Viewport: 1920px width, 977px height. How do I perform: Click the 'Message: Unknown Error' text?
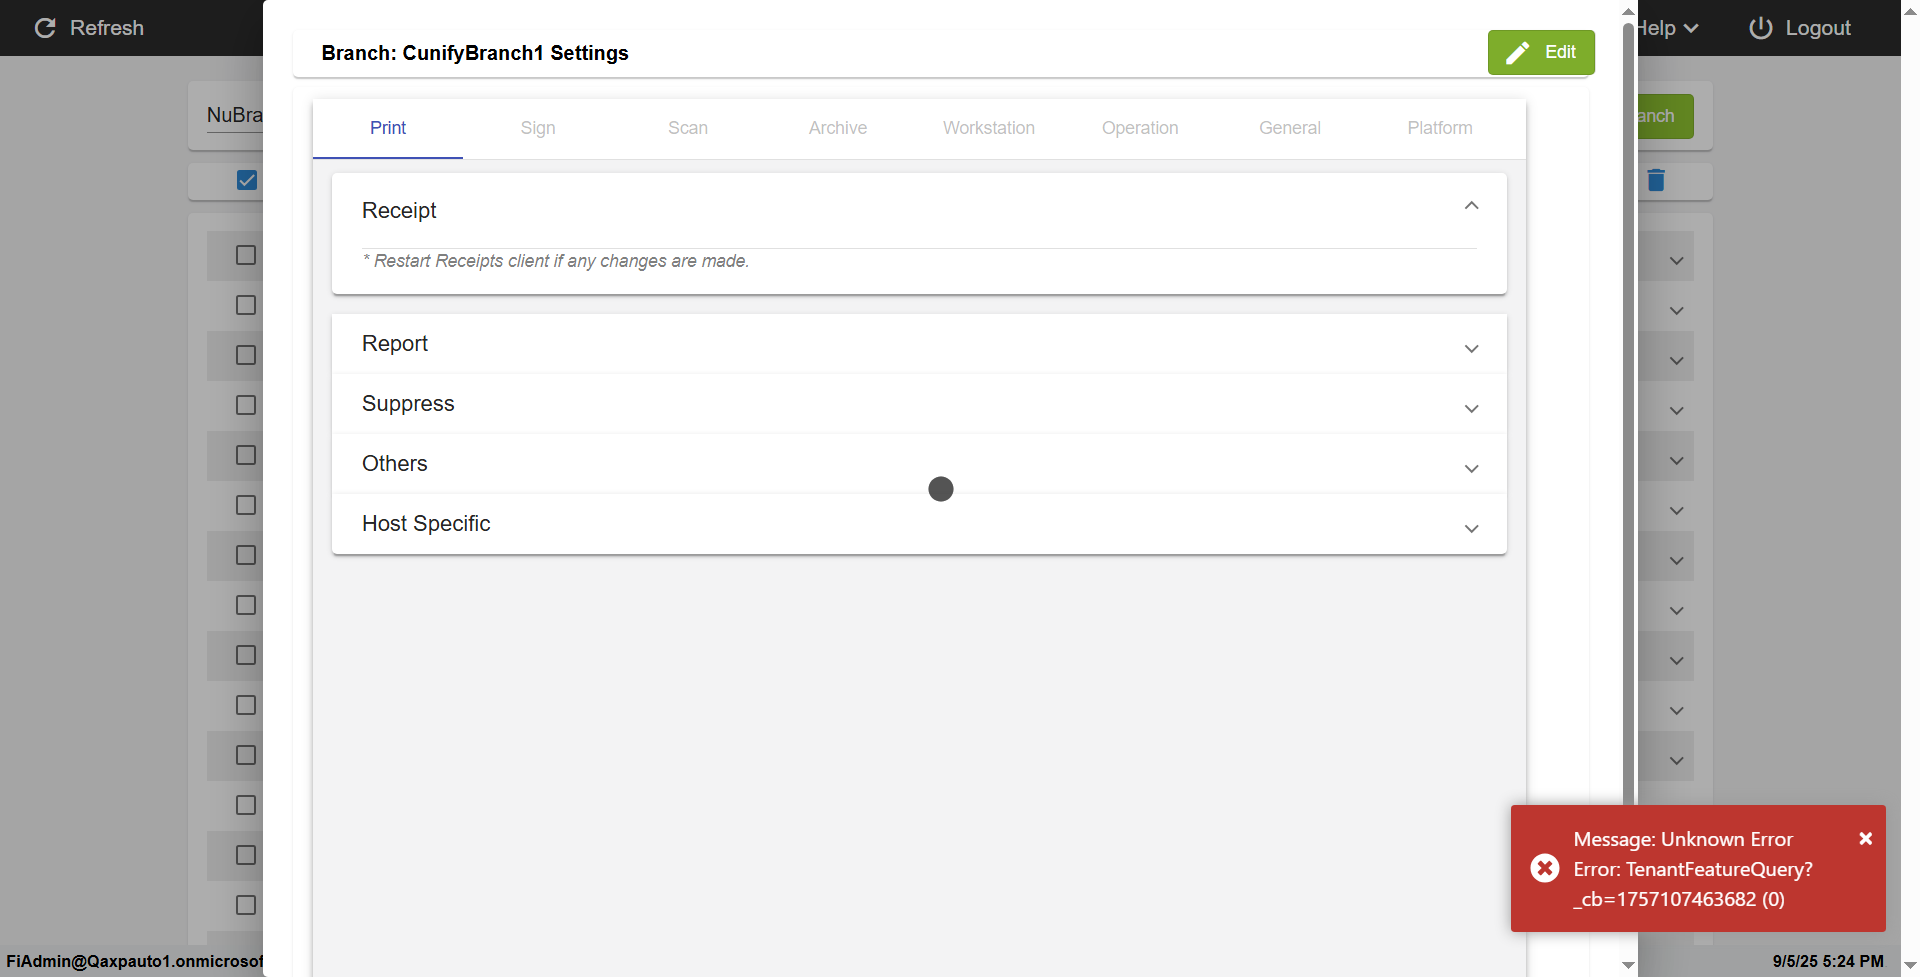[x=1683, y=839]
